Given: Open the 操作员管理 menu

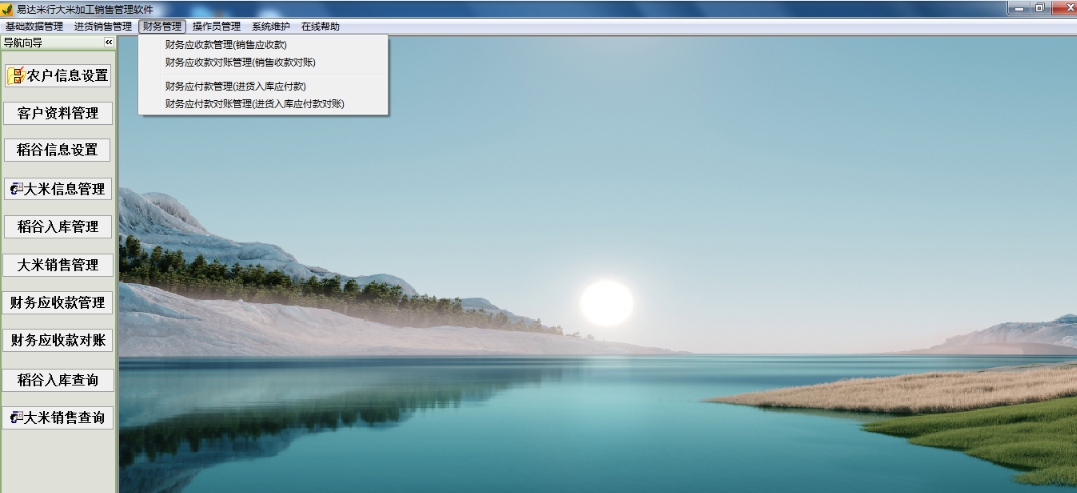Looking at the screenshot, I should (x=216, y=27).
